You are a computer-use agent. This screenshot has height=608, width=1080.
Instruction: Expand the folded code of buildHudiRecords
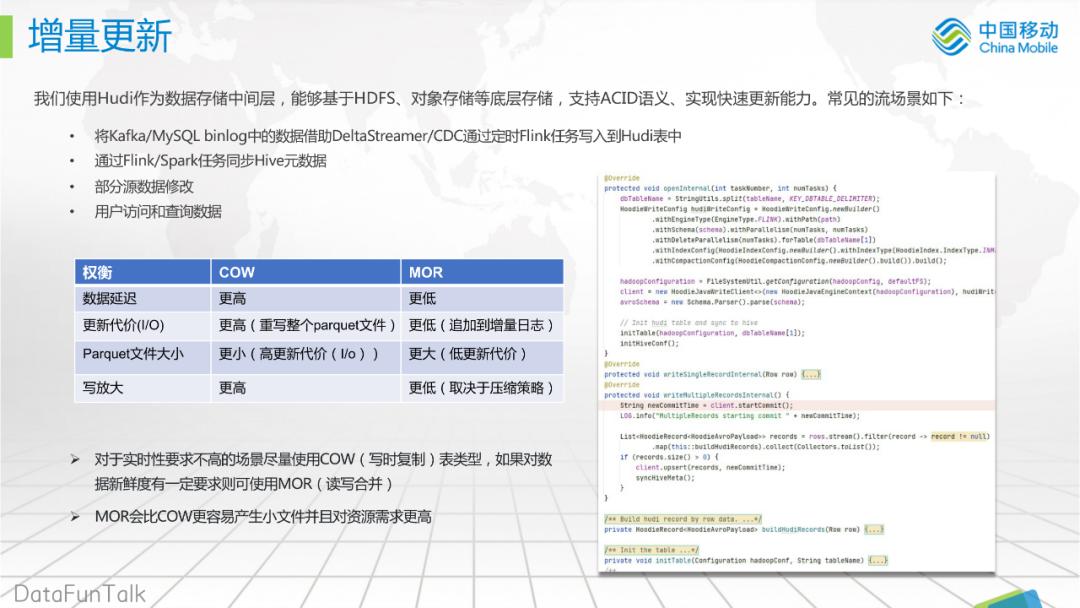pyautogui.click(x=873, y=528)
